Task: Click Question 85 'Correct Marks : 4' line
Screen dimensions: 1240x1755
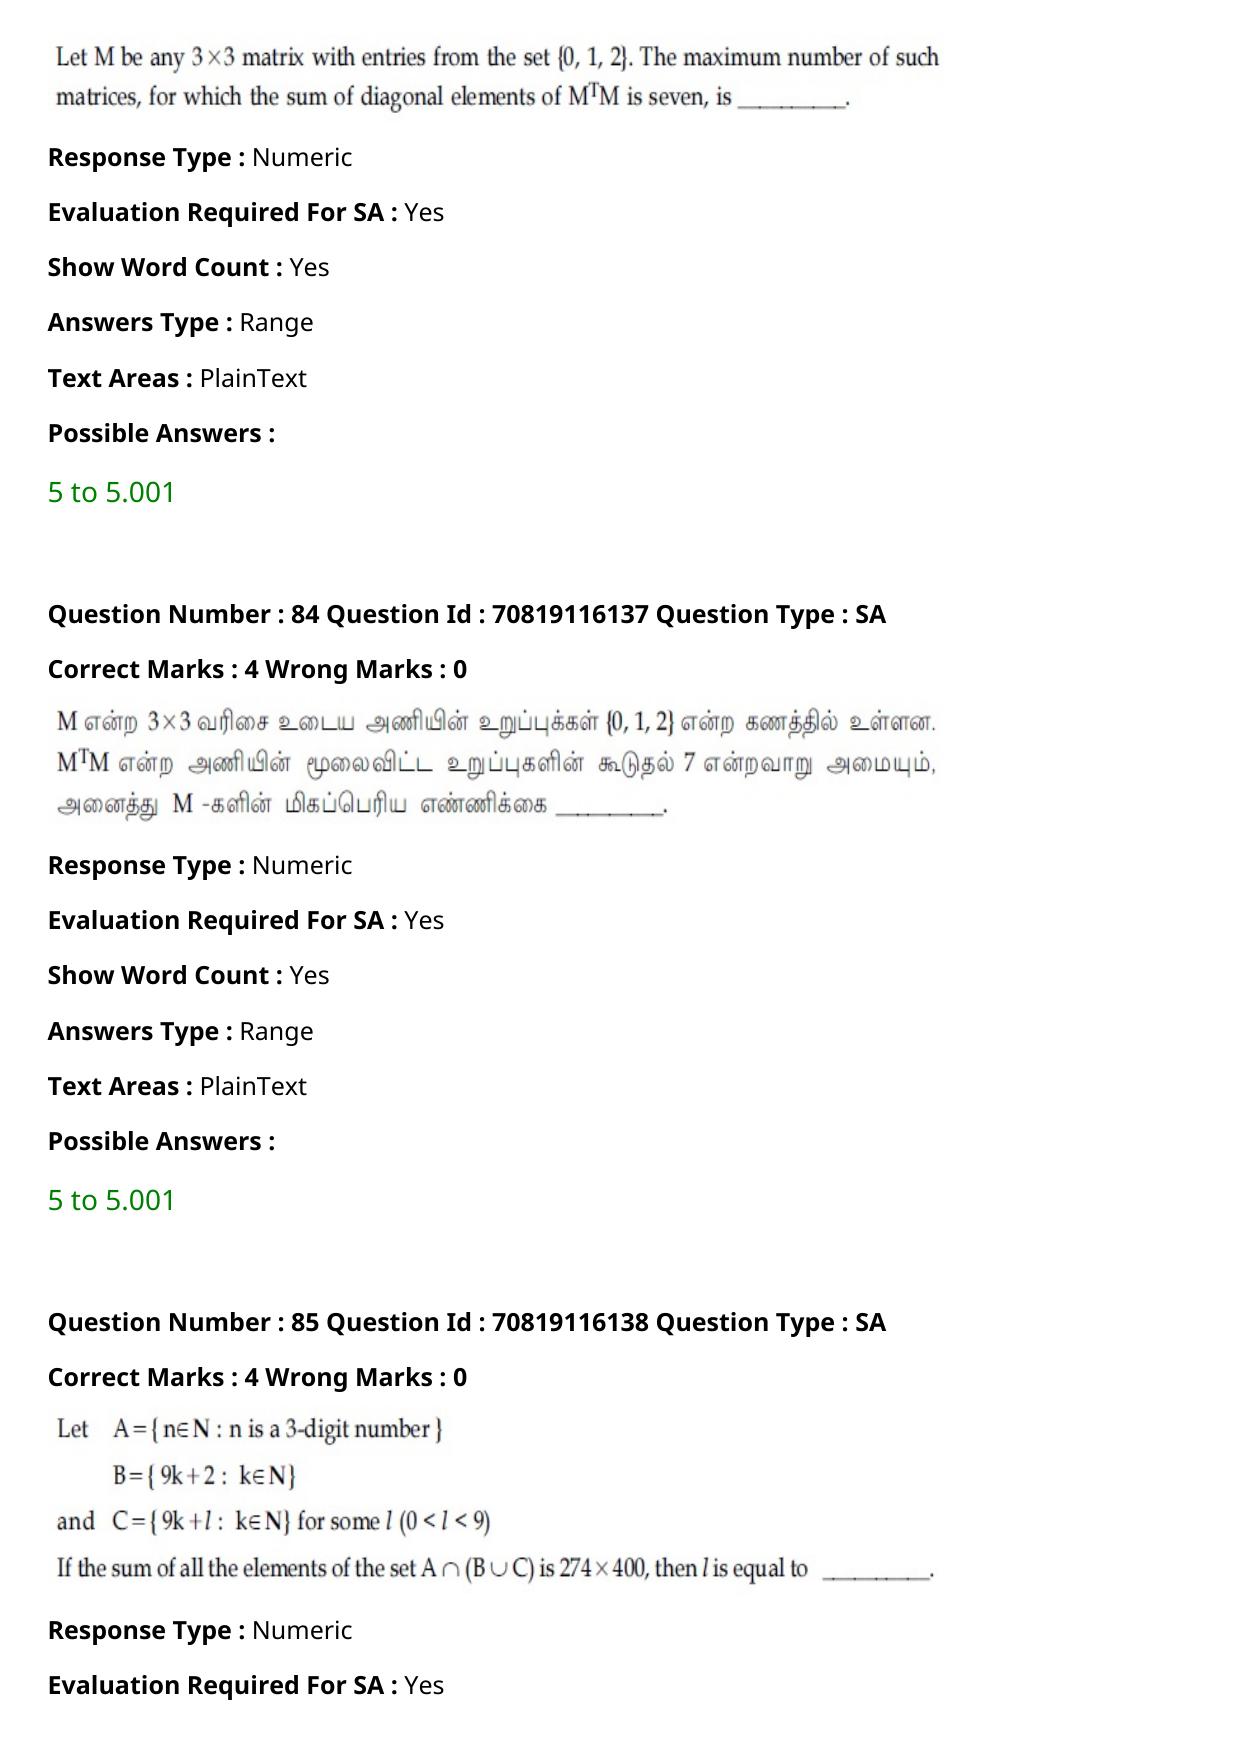Action: click(x=257, y=1377)
